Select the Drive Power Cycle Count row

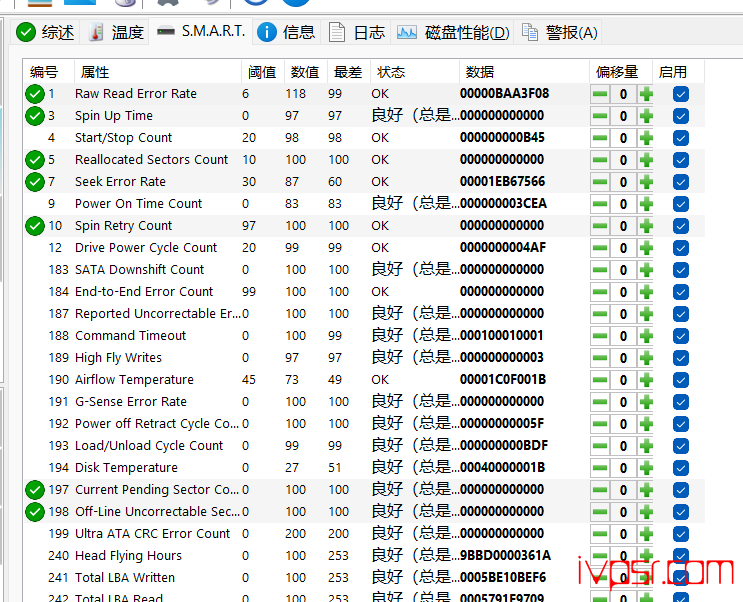tap(146, 248)
